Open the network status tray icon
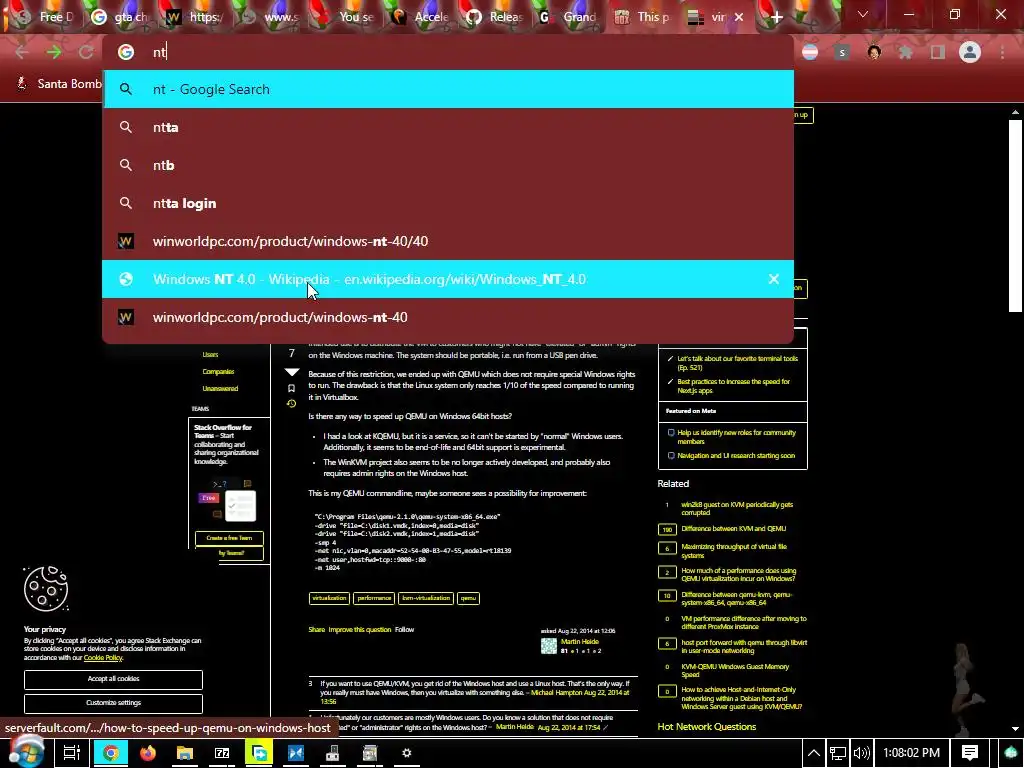This screenshot has width=1024, height=768. click(838, 753)
